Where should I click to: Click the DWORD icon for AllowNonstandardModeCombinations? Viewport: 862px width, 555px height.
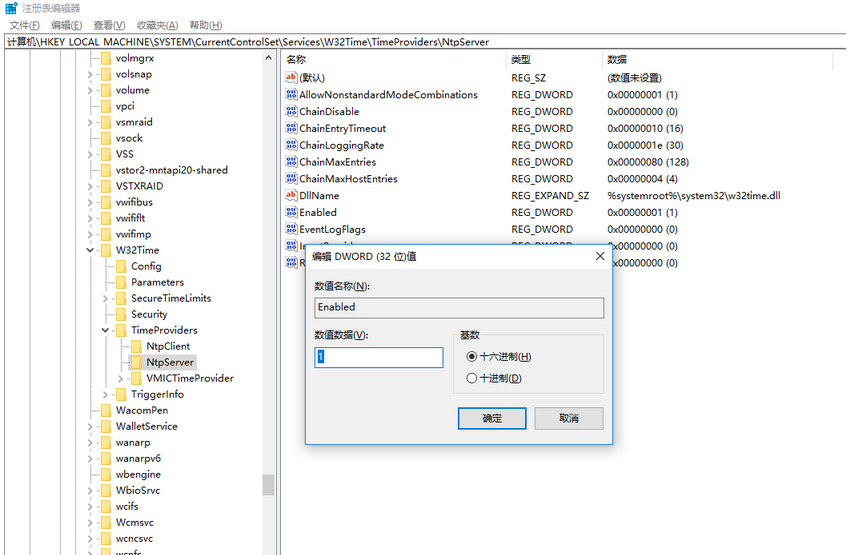tap(291, 95)
